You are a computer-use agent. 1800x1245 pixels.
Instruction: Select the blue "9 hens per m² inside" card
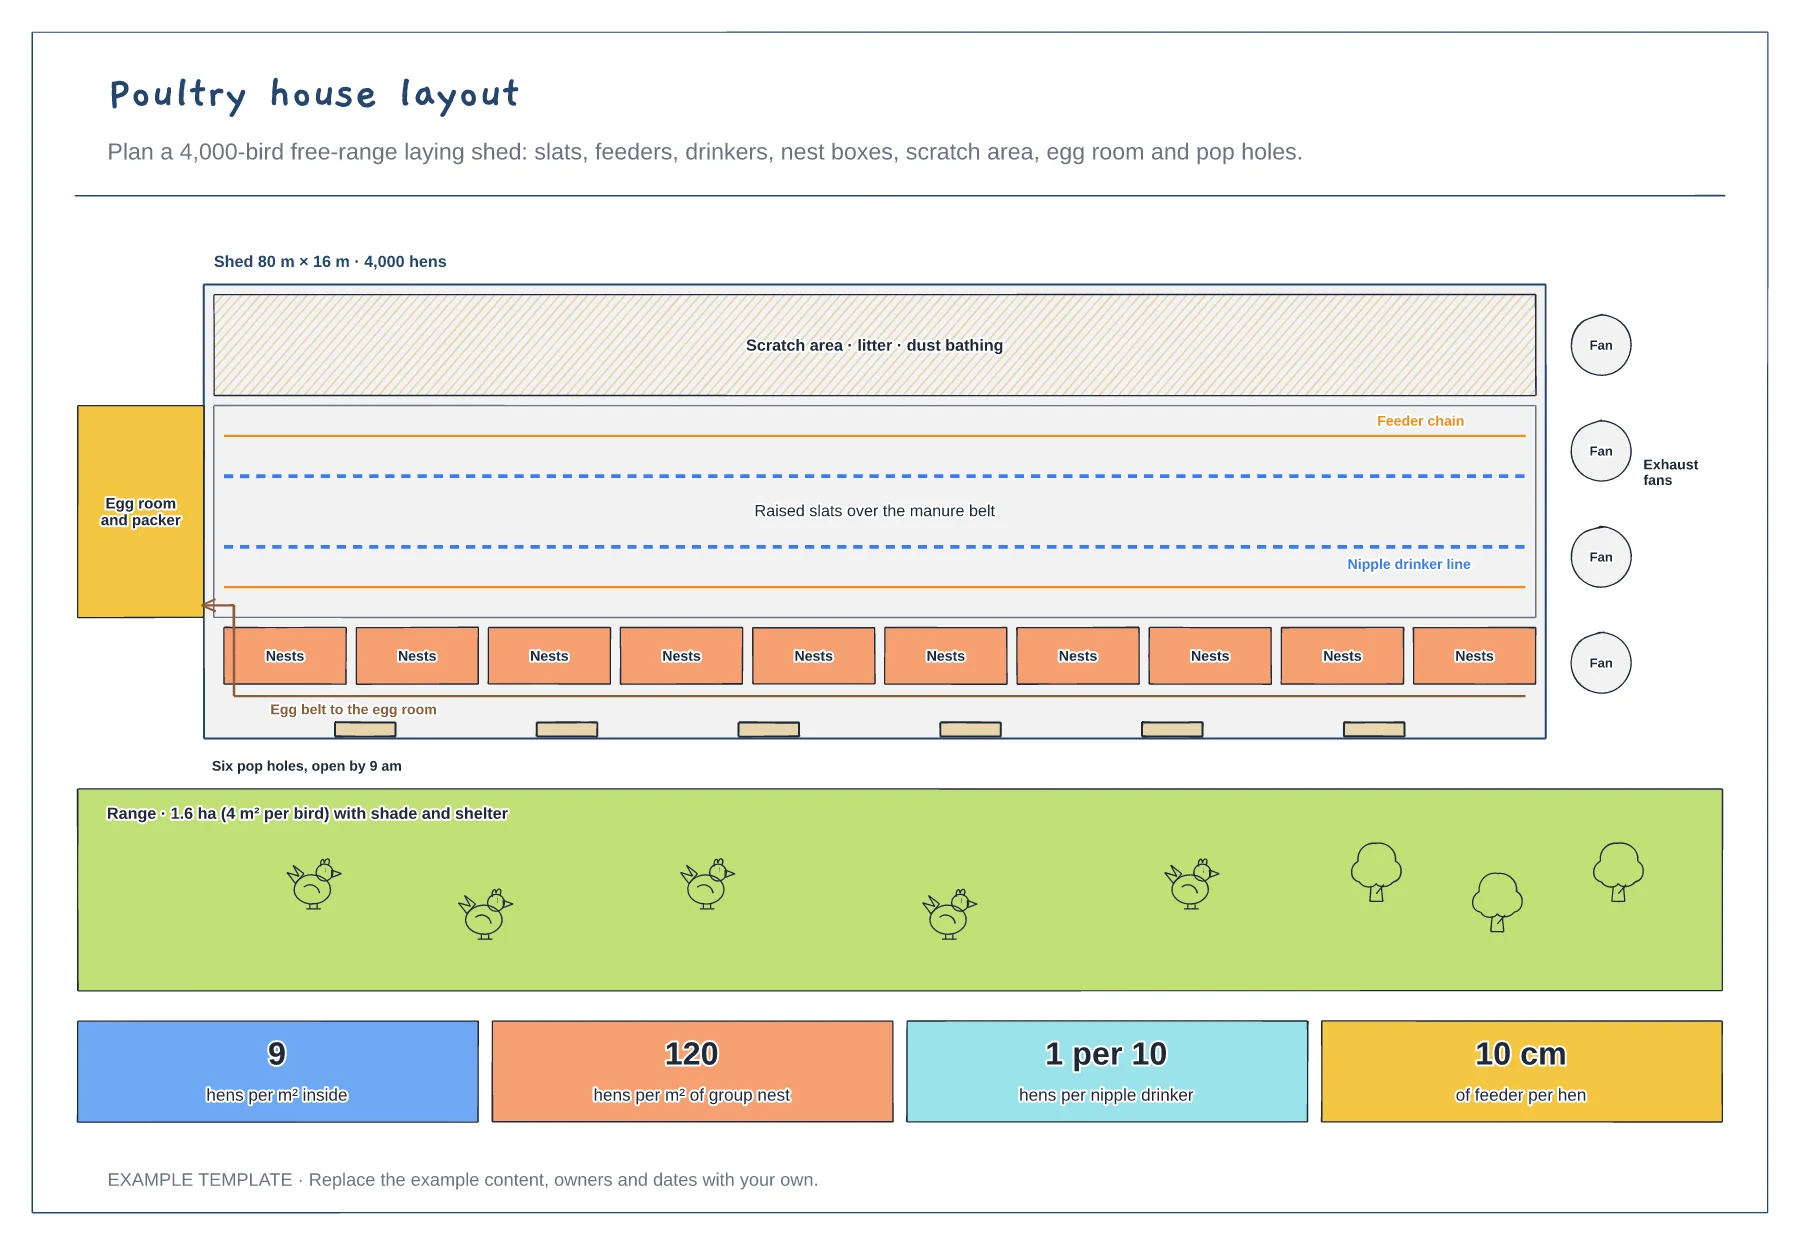pos(278,1071)
